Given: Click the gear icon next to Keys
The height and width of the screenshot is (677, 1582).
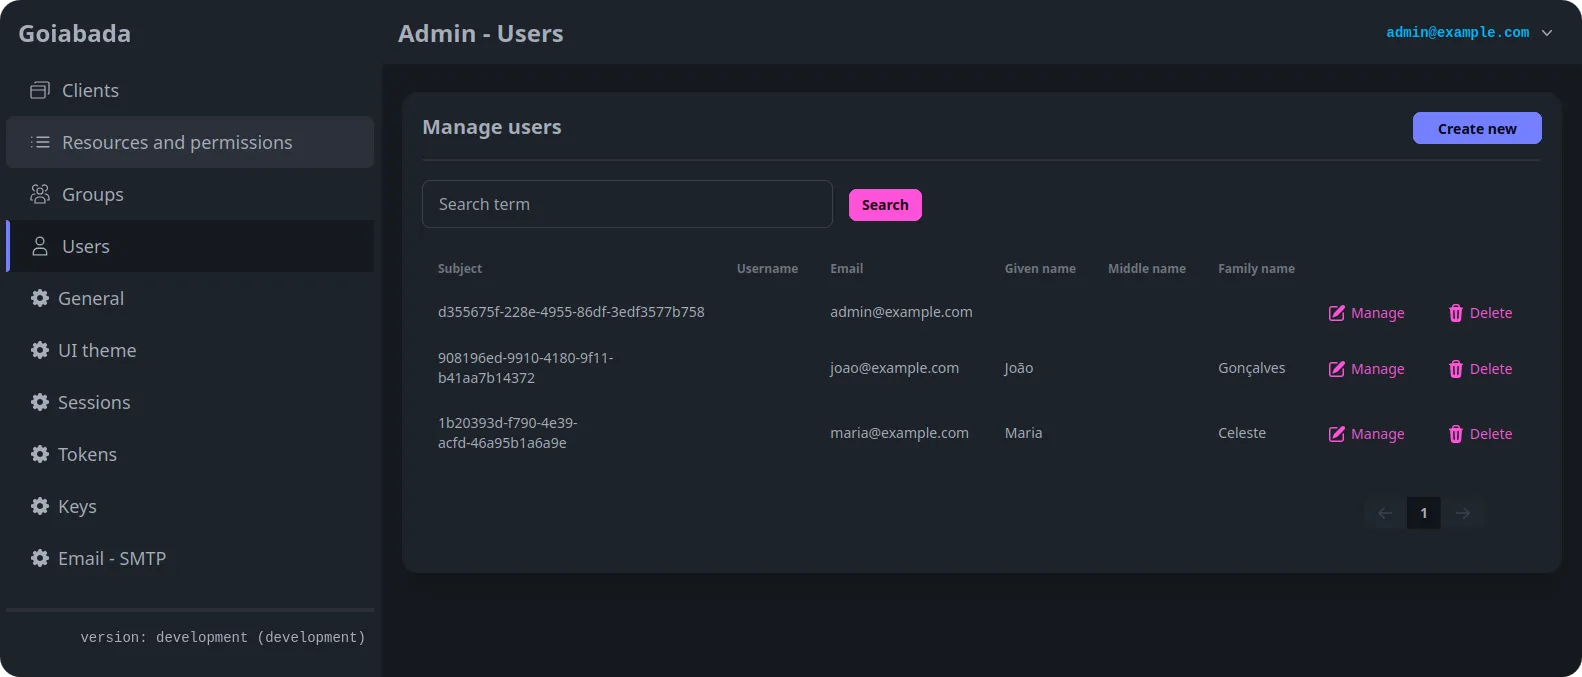Looking at the screenshot, I should pyautogui.click(x=40, y=506).
